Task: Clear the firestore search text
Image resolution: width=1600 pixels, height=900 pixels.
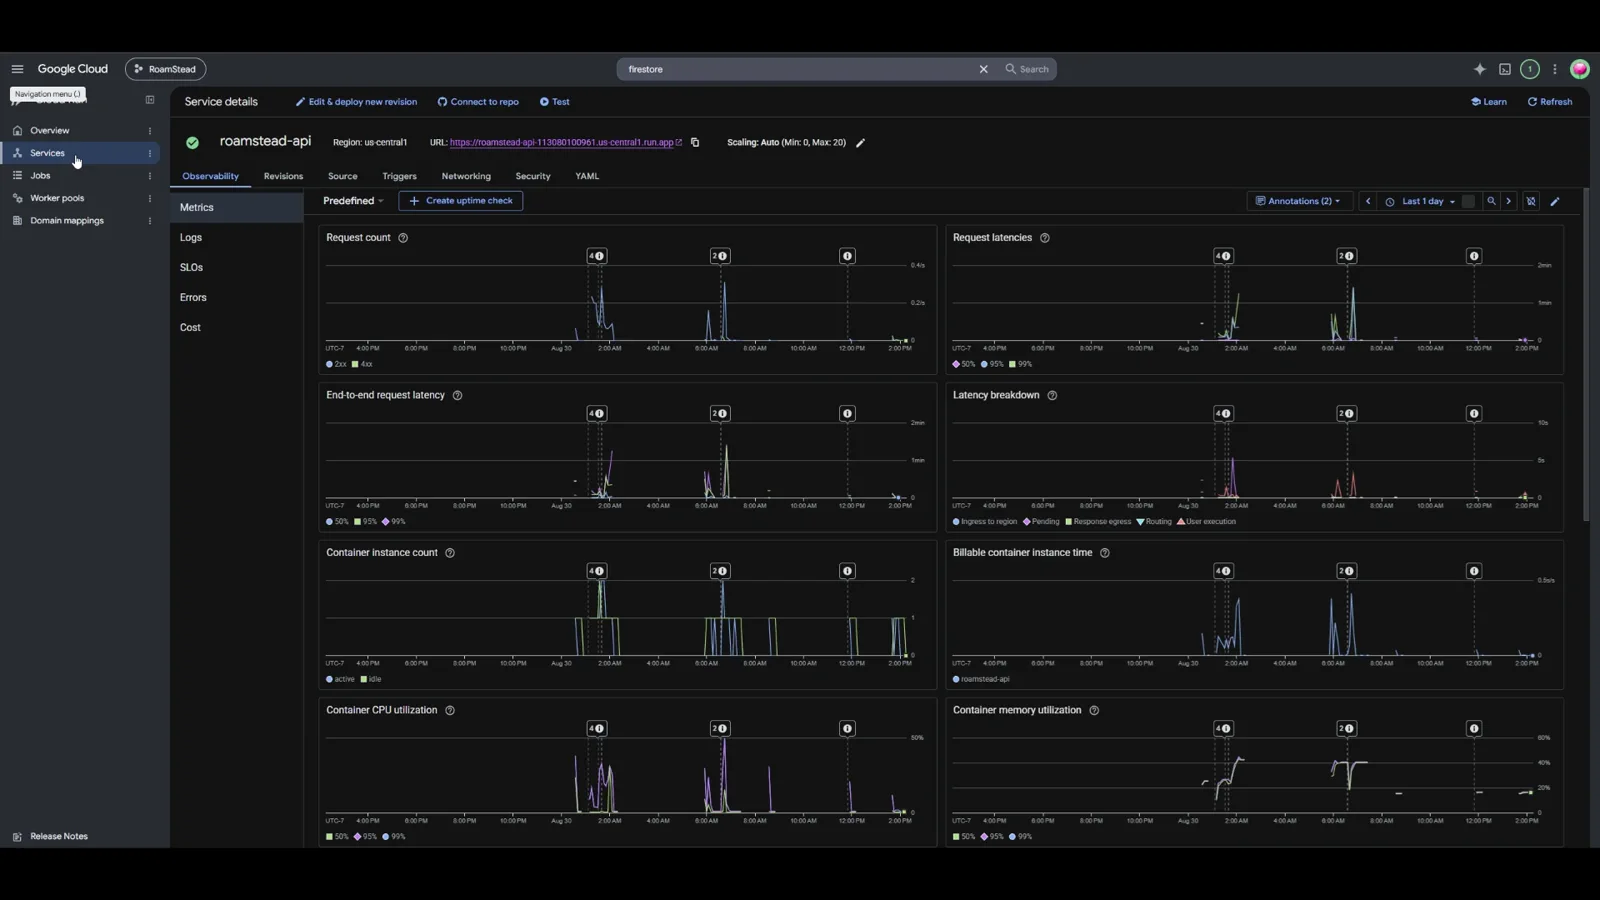Action: (983, 69)
